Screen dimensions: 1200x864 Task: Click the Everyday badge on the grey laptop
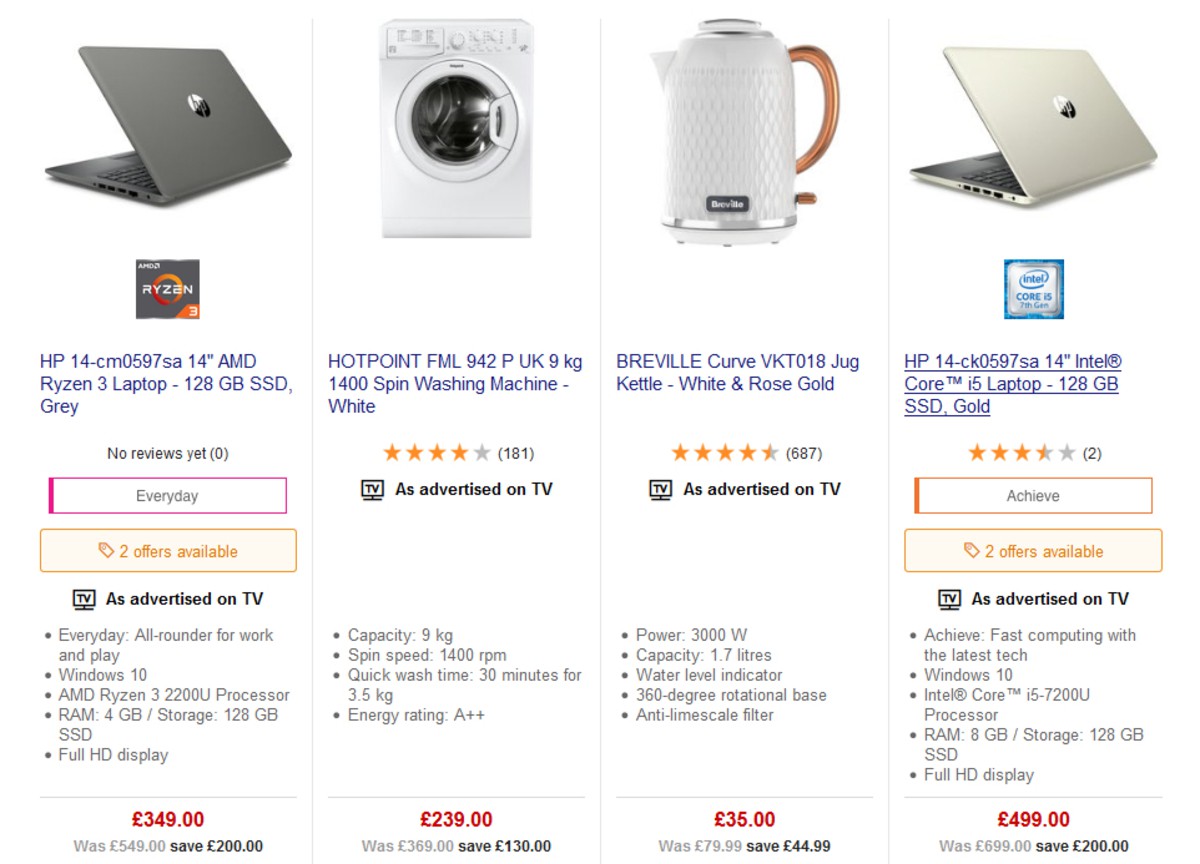click(x=167, y=495)
